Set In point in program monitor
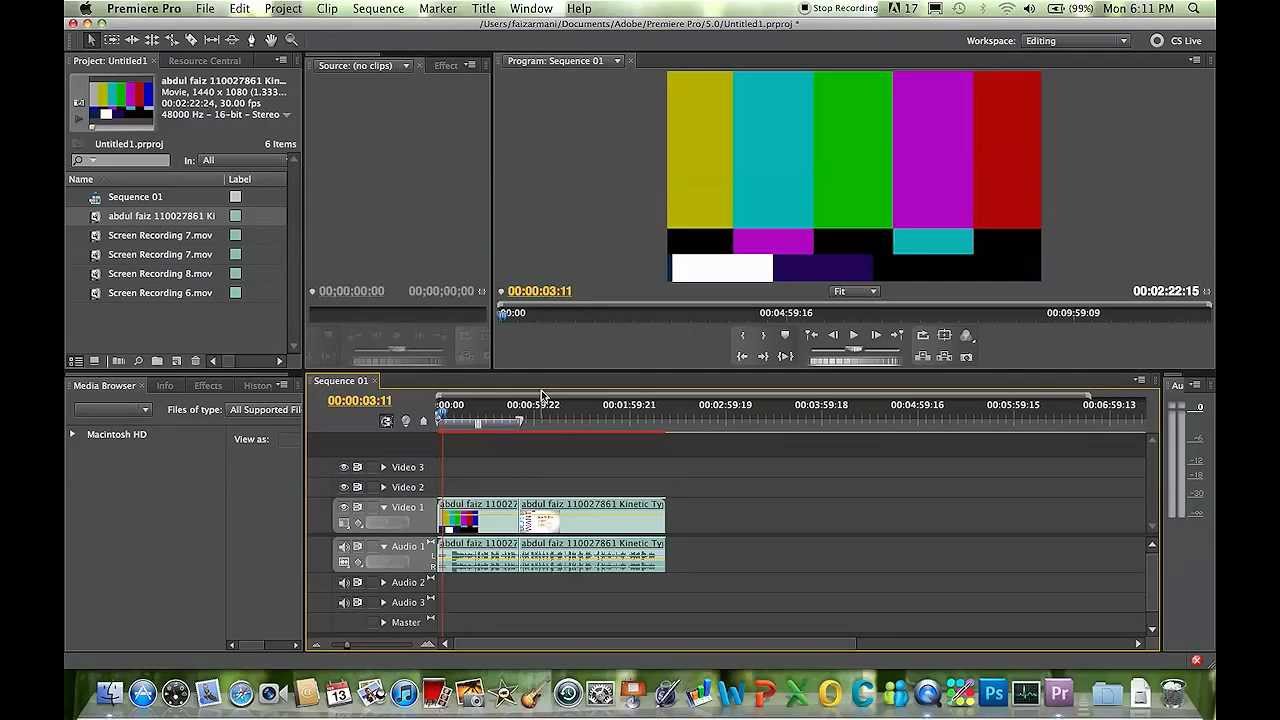The width and height of the screenshot is (1280, 720). pyautogui.click(x=742, y=335)
